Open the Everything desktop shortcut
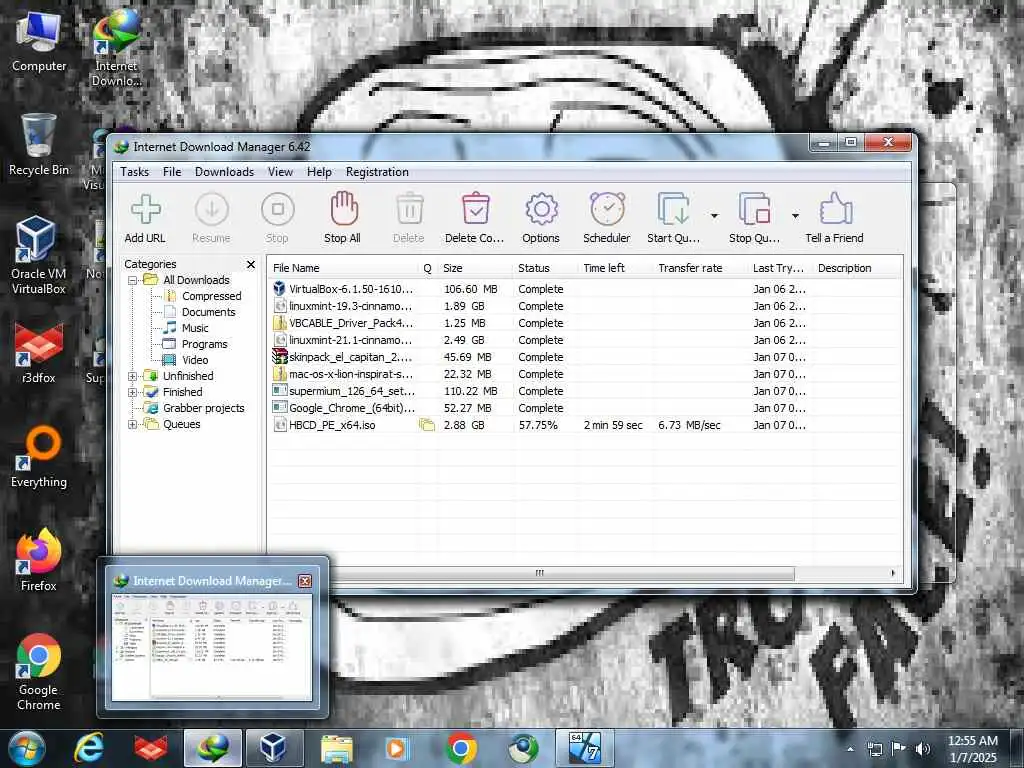This screenshot has width=1024, height=768. coord(39,456)
